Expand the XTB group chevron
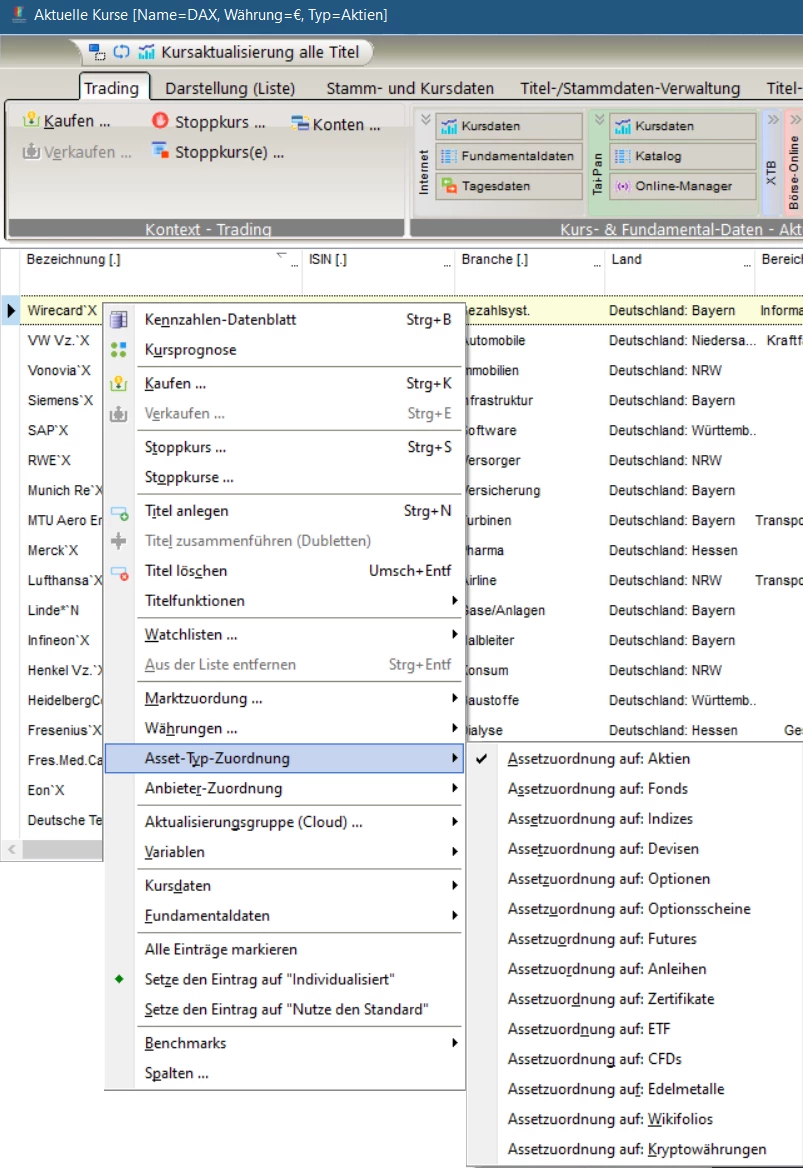The image size is (803, 1168). pos(772,119)
